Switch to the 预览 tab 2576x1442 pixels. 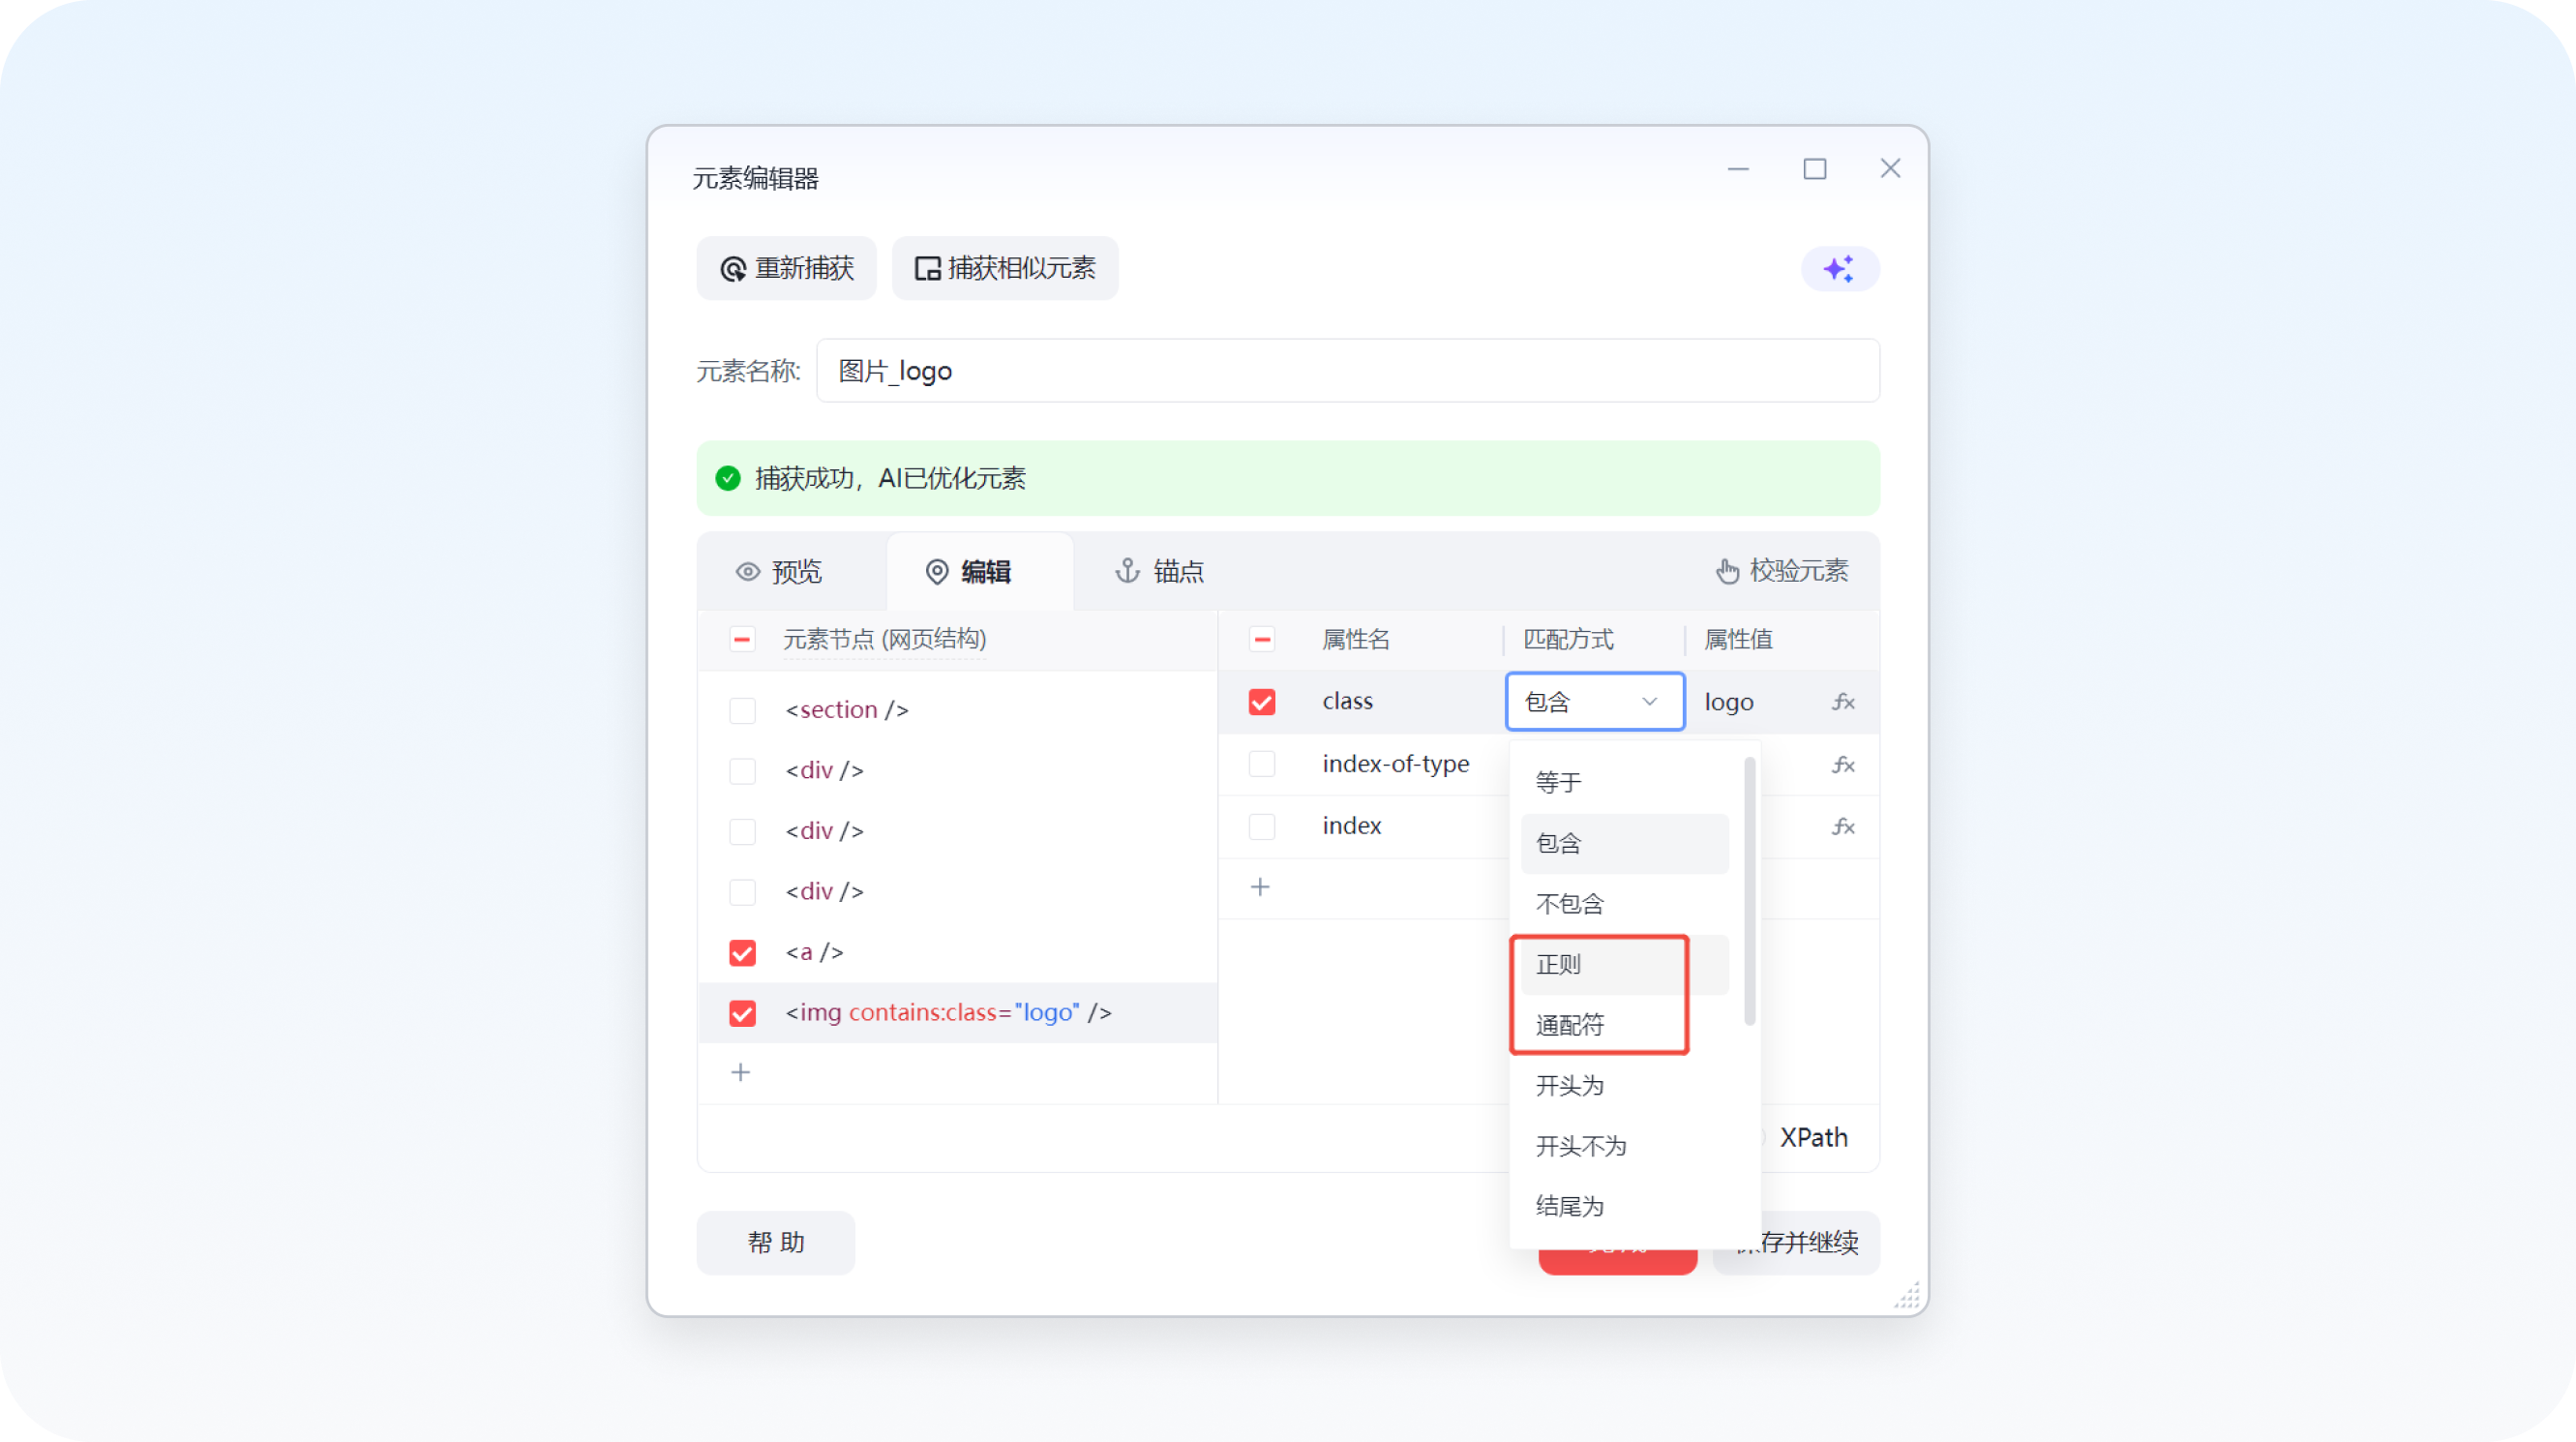tap(780, 572)
